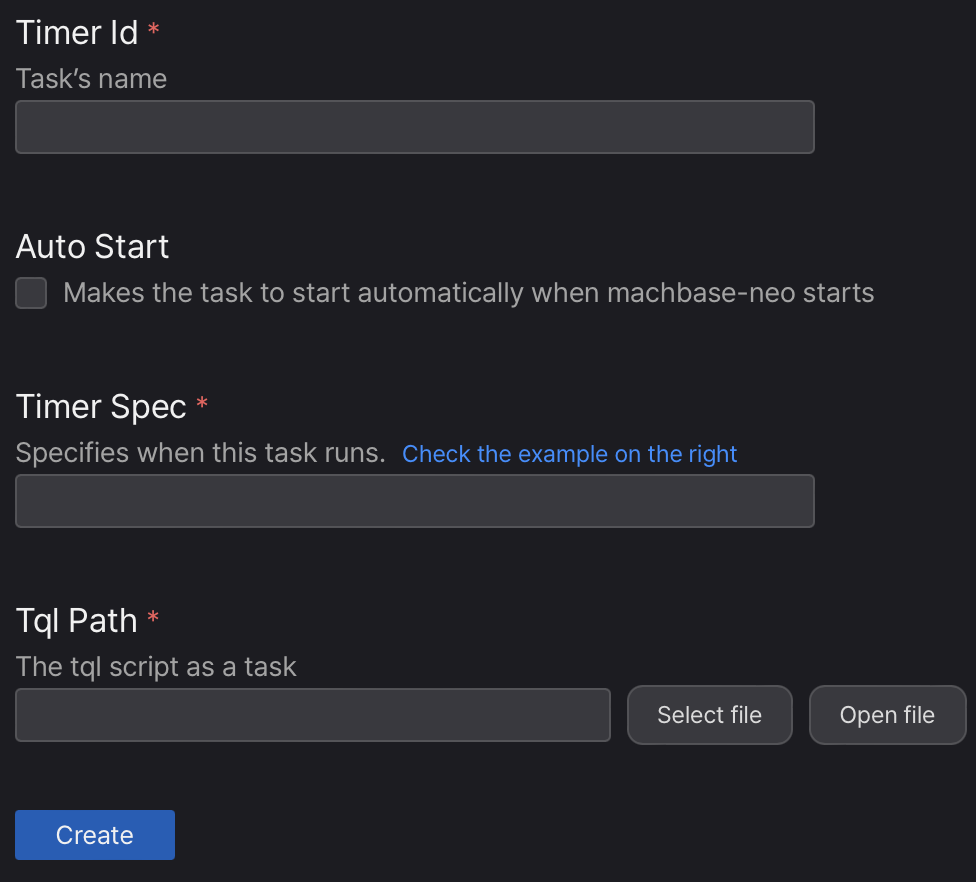Focus the Timer Spec text box

point(414,501)
